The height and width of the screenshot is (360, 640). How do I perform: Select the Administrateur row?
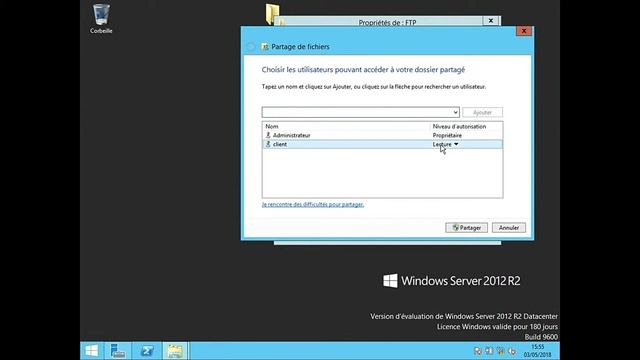pos(382,135)
